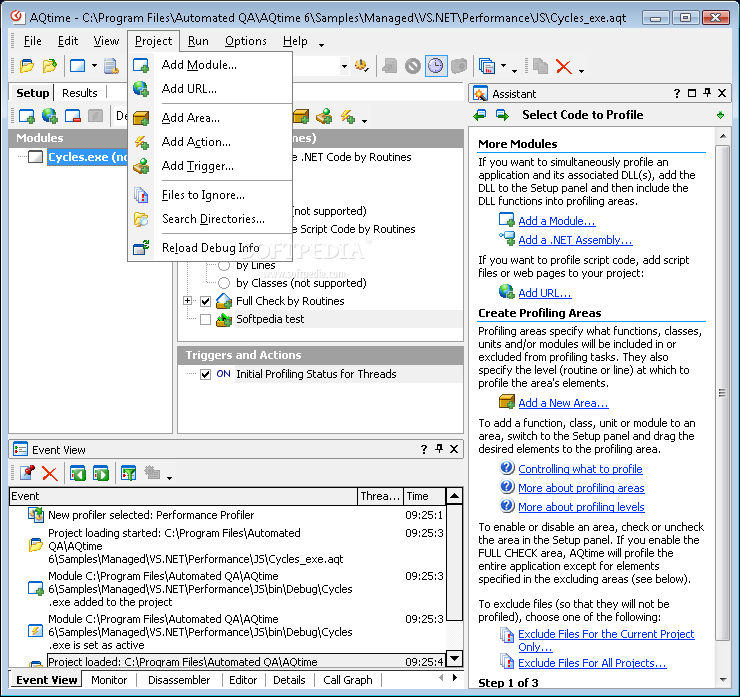The image size is (740, 697).
Task: Click Add a Module... link in Assistant
Action: [x=557, y=221]
